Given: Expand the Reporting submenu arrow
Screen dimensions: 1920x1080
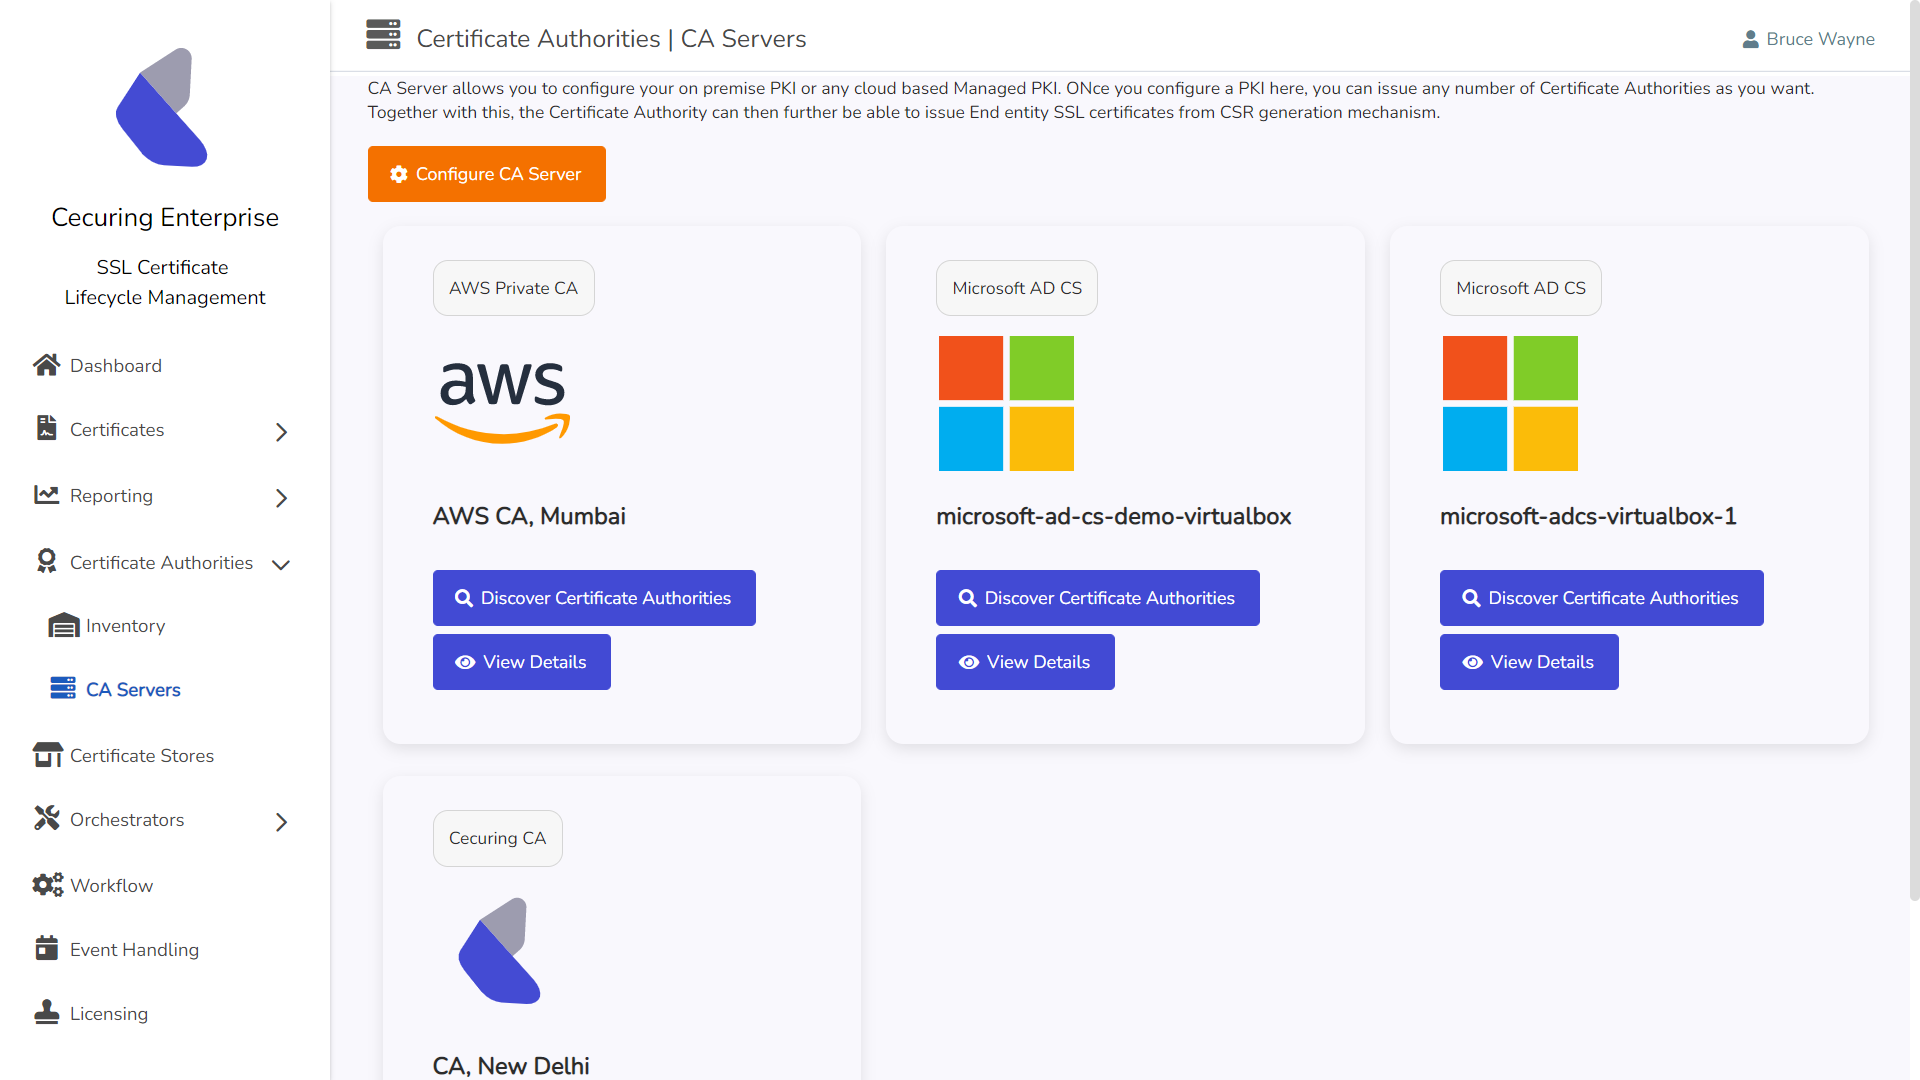Looking at the screenshot, I should click(281, 498).
